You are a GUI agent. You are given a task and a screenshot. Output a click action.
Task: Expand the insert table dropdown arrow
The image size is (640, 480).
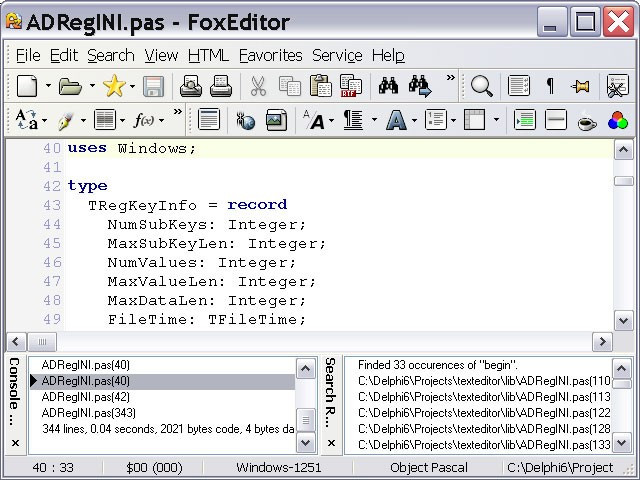tap(496, 120)
